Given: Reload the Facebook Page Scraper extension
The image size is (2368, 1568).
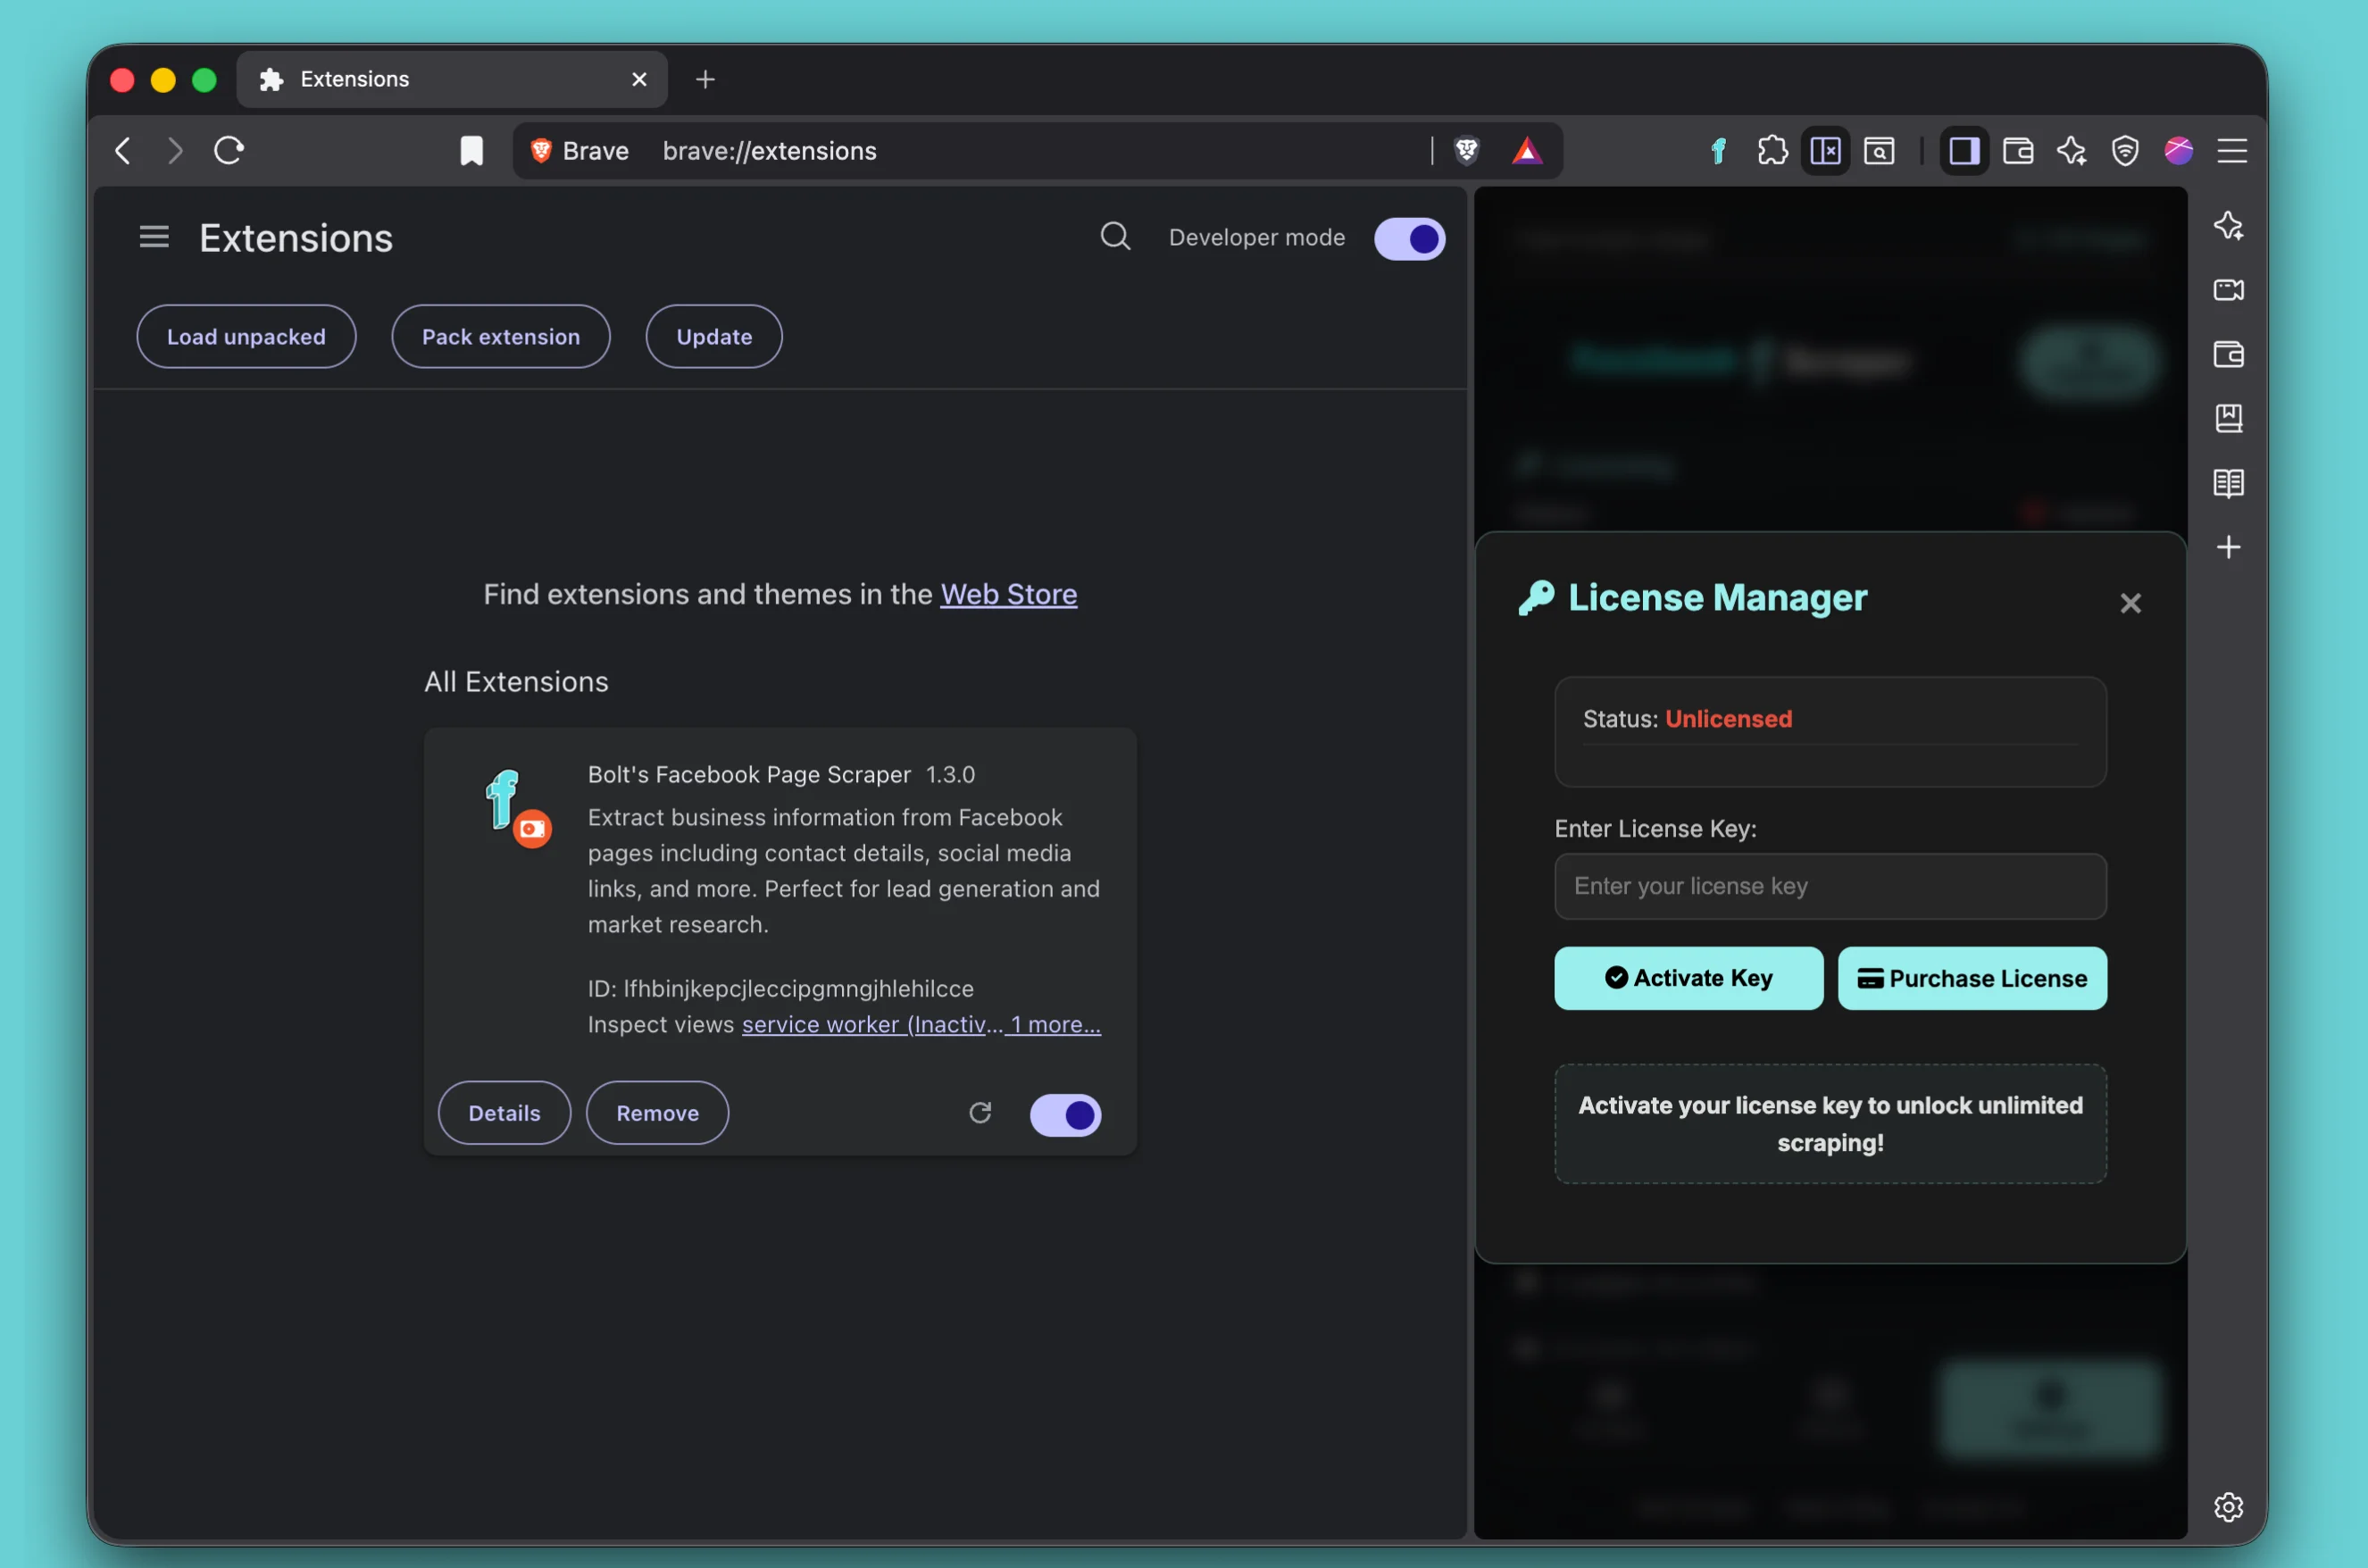Looking at the screenshot, I should 980,1113.
